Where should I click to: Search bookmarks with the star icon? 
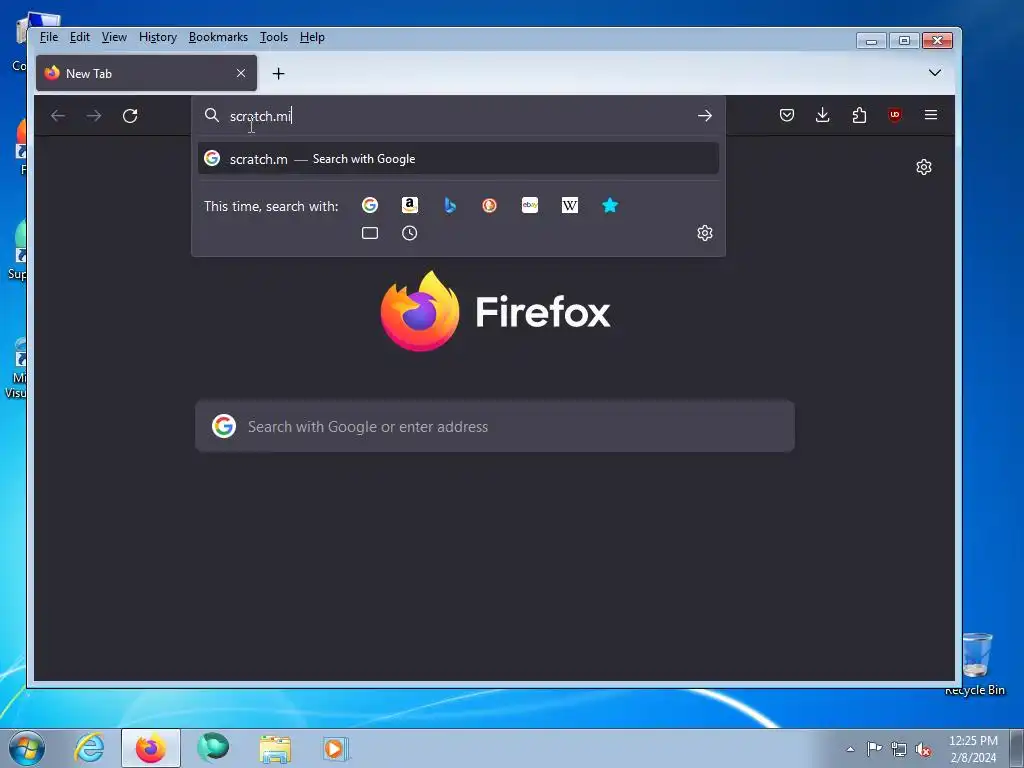(x=610, y=205)
